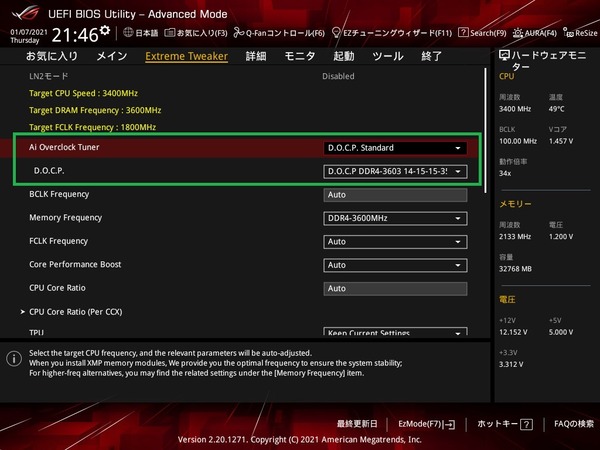Open the 詳細 tab

point(256,56)
